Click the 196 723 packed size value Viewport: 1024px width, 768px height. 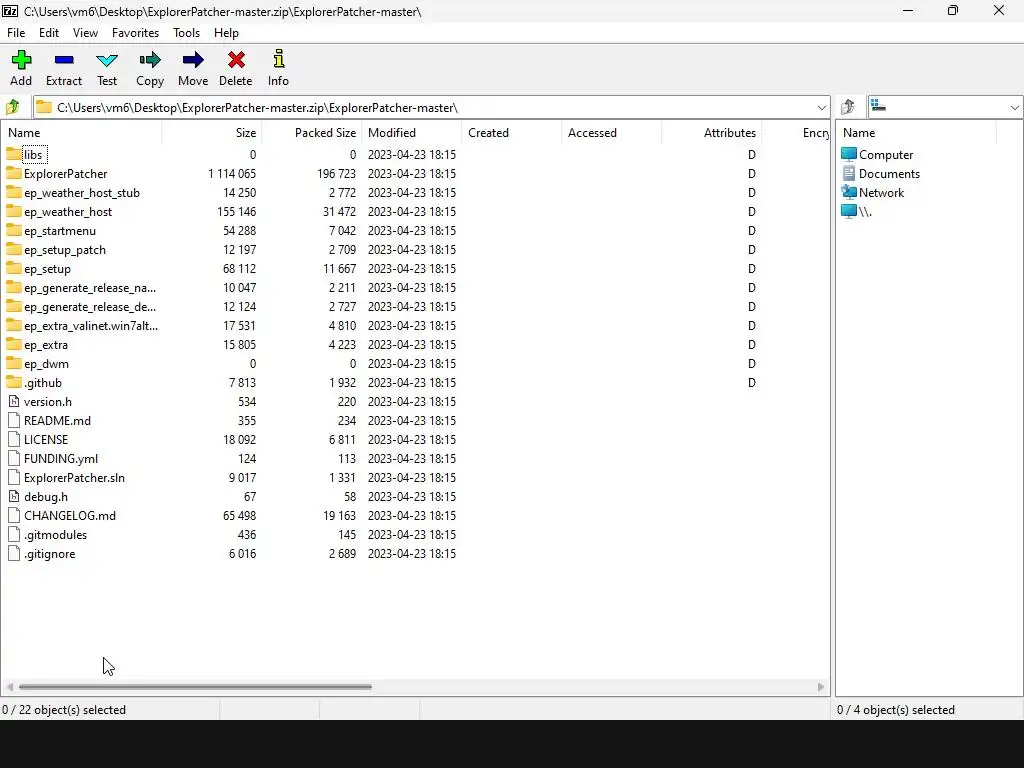point(336,174)
